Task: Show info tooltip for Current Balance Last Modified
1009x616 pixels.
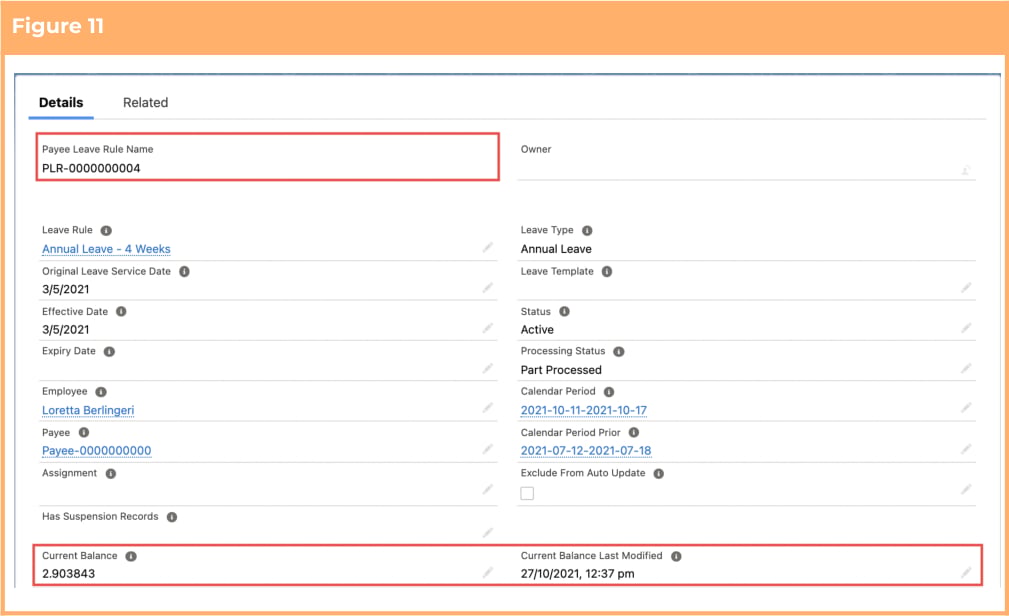Action: click(676, 556)
